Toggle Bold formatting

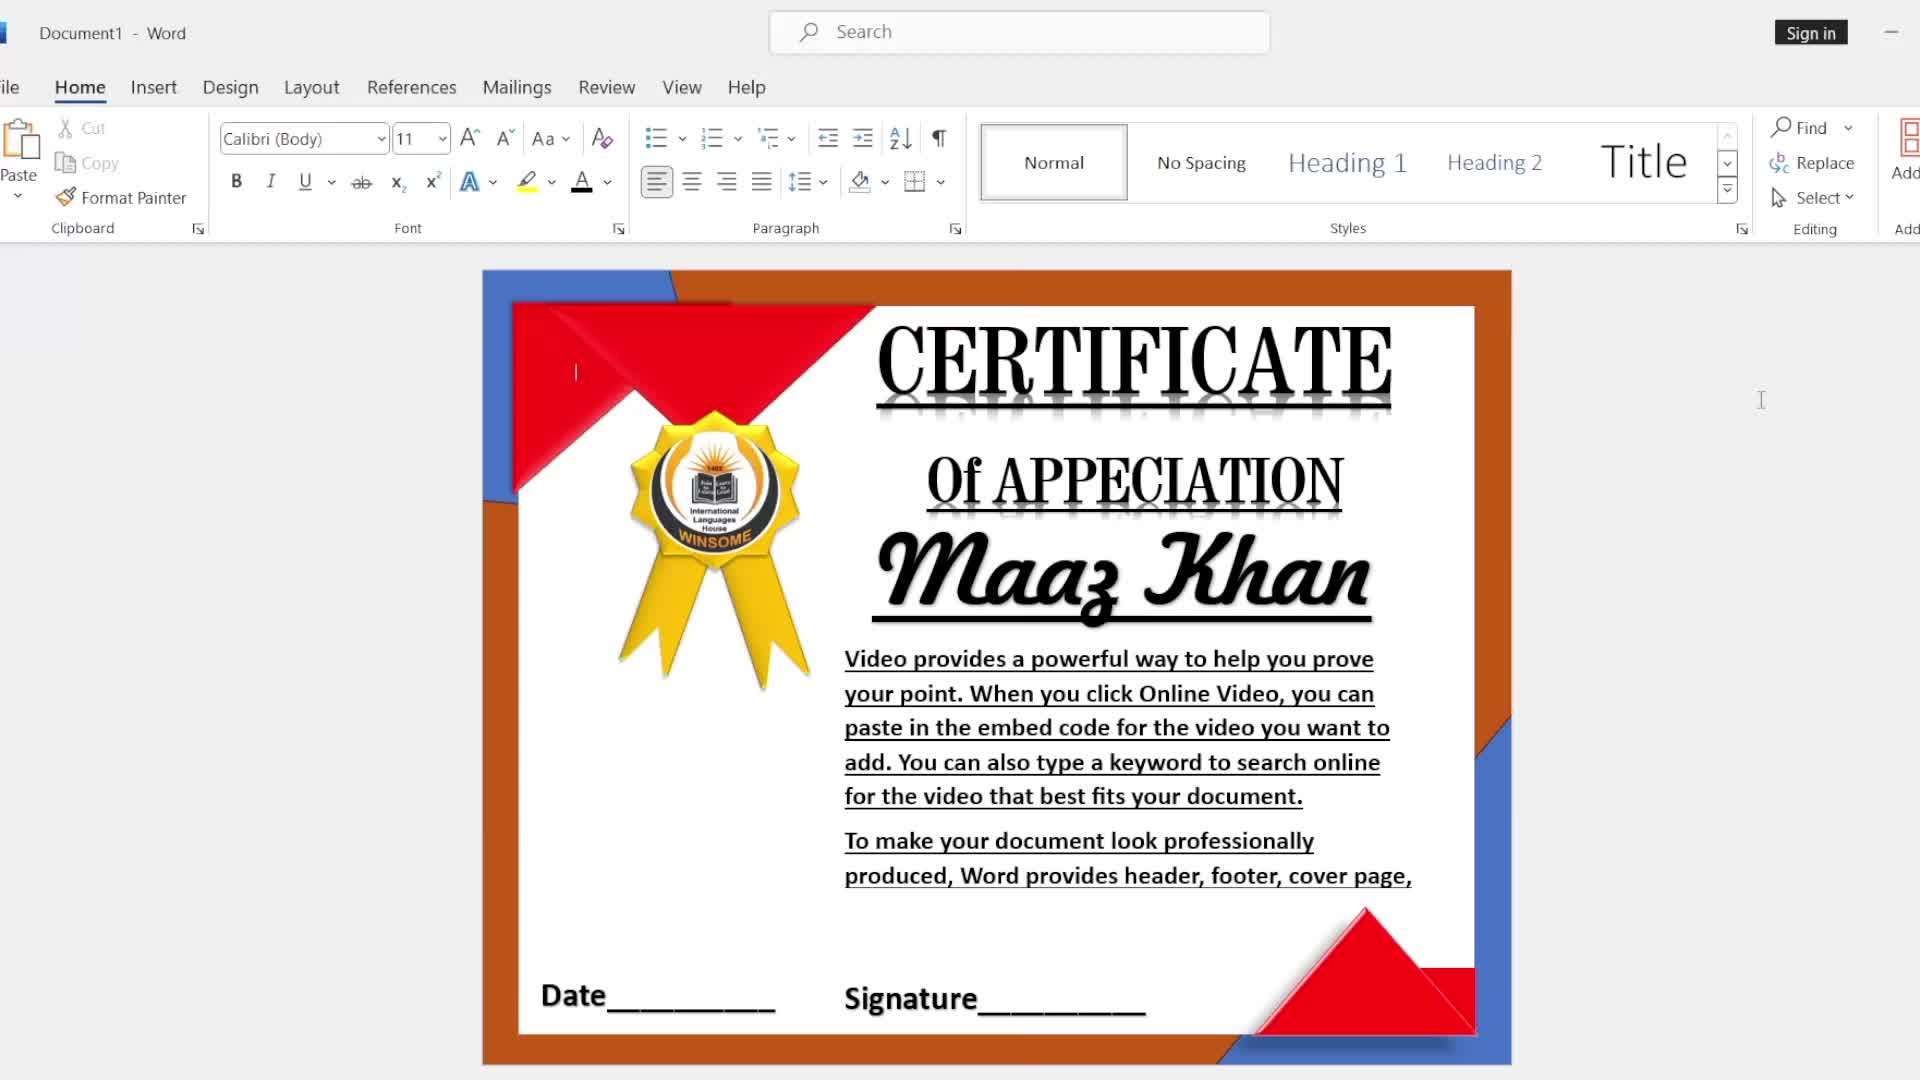coord(236,182)
